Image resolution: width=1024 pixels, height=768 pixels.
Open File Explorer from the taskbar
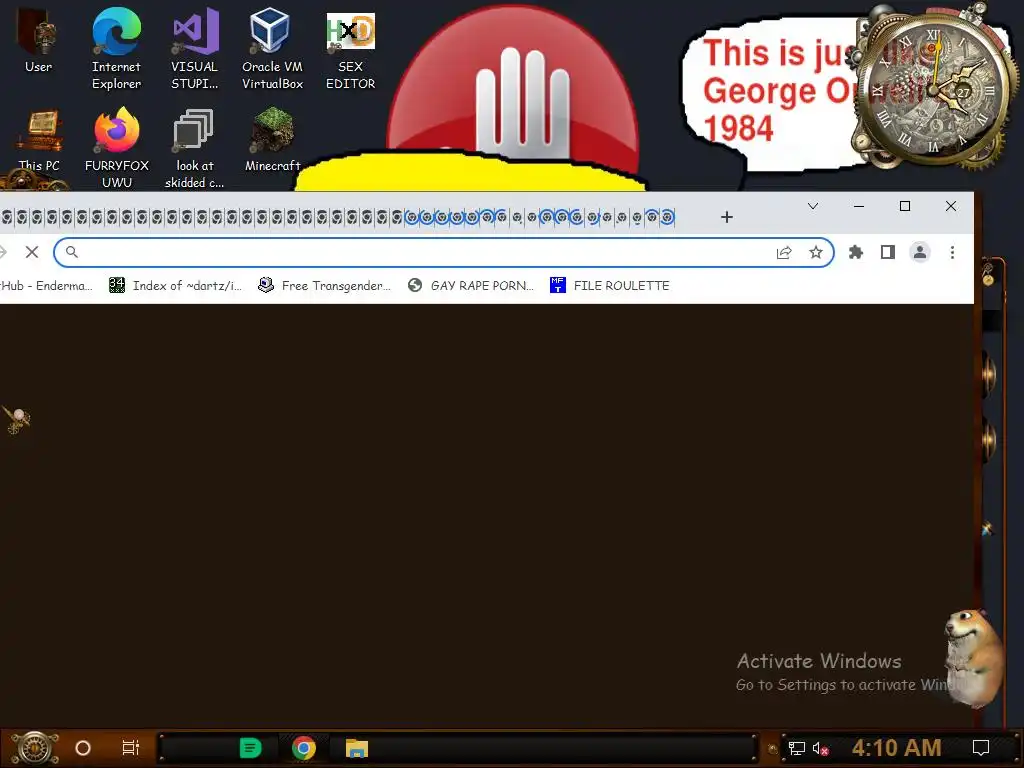tap(357, 748)
